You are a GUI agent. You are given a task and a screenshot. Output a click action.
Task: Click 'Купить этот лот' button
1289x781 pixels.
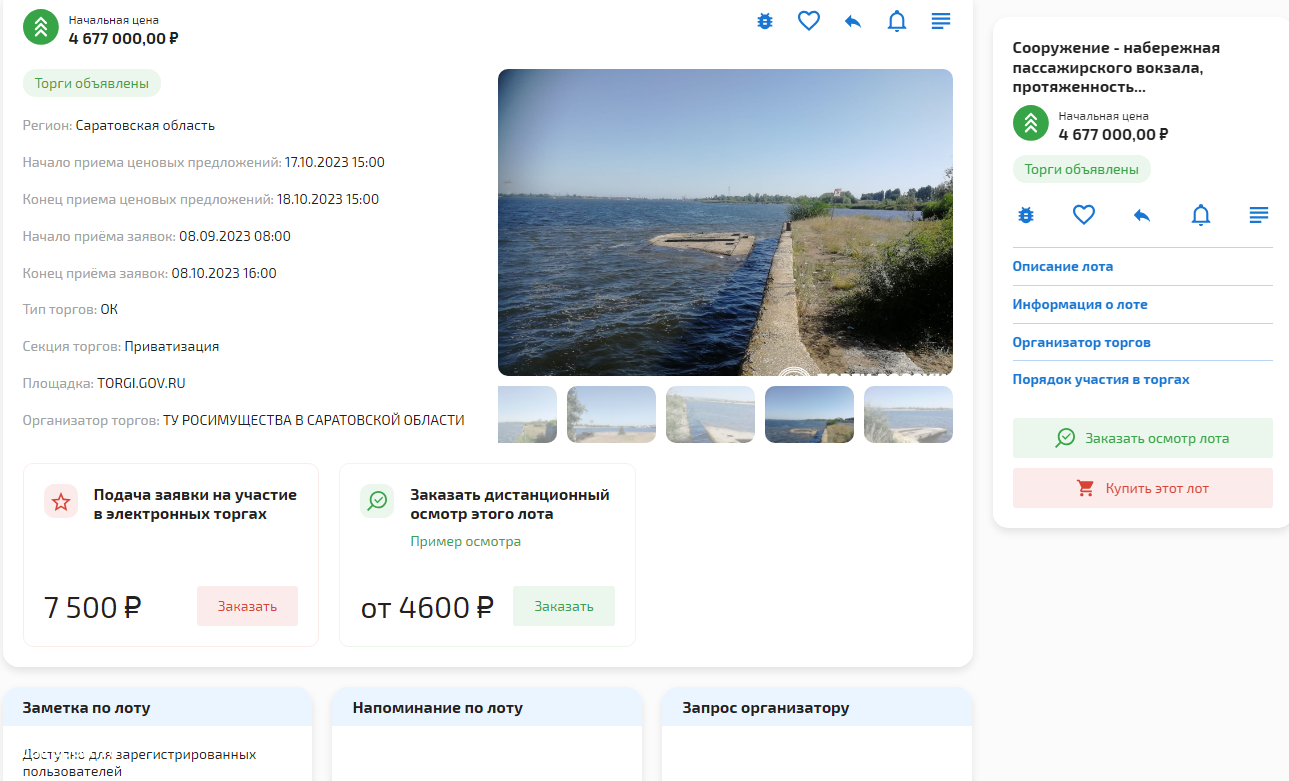click(1142, 489)
